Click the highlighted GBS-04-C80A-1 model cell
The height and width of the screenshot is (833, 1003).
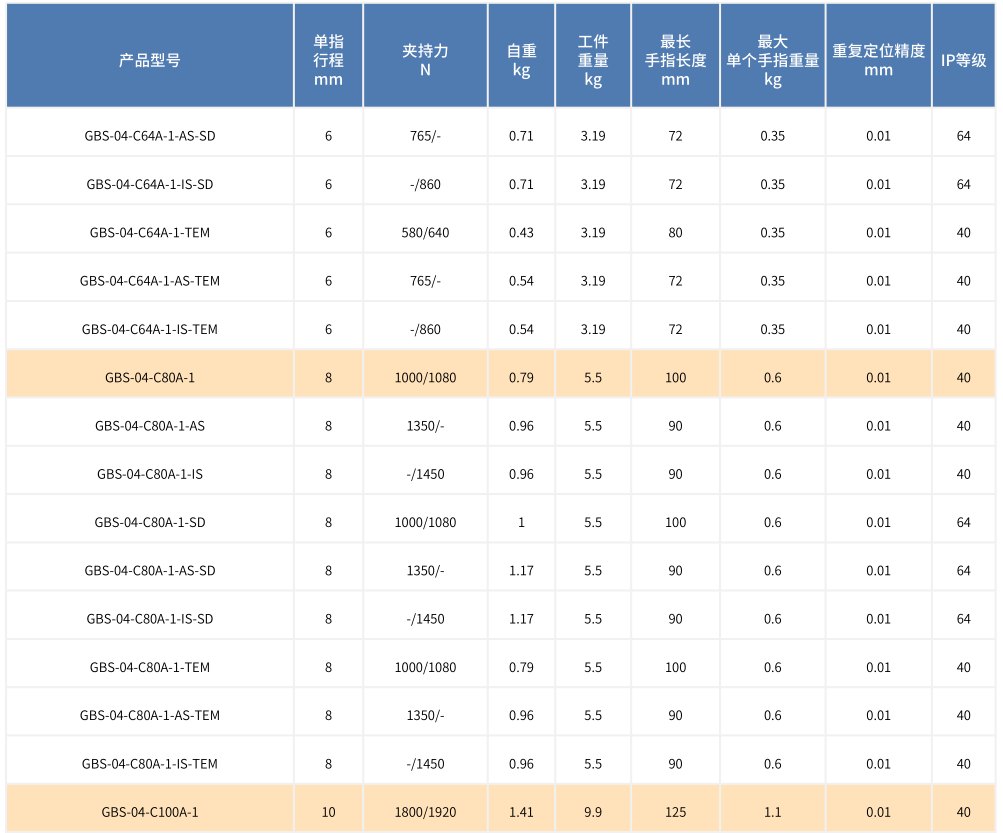[x=150, y=378]
